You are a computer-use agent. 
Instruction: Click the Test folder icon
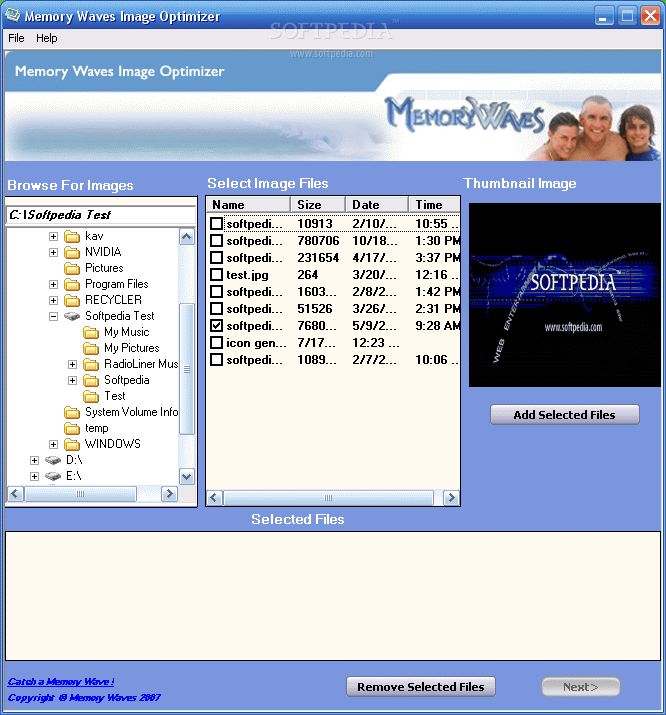pos(91,396)
